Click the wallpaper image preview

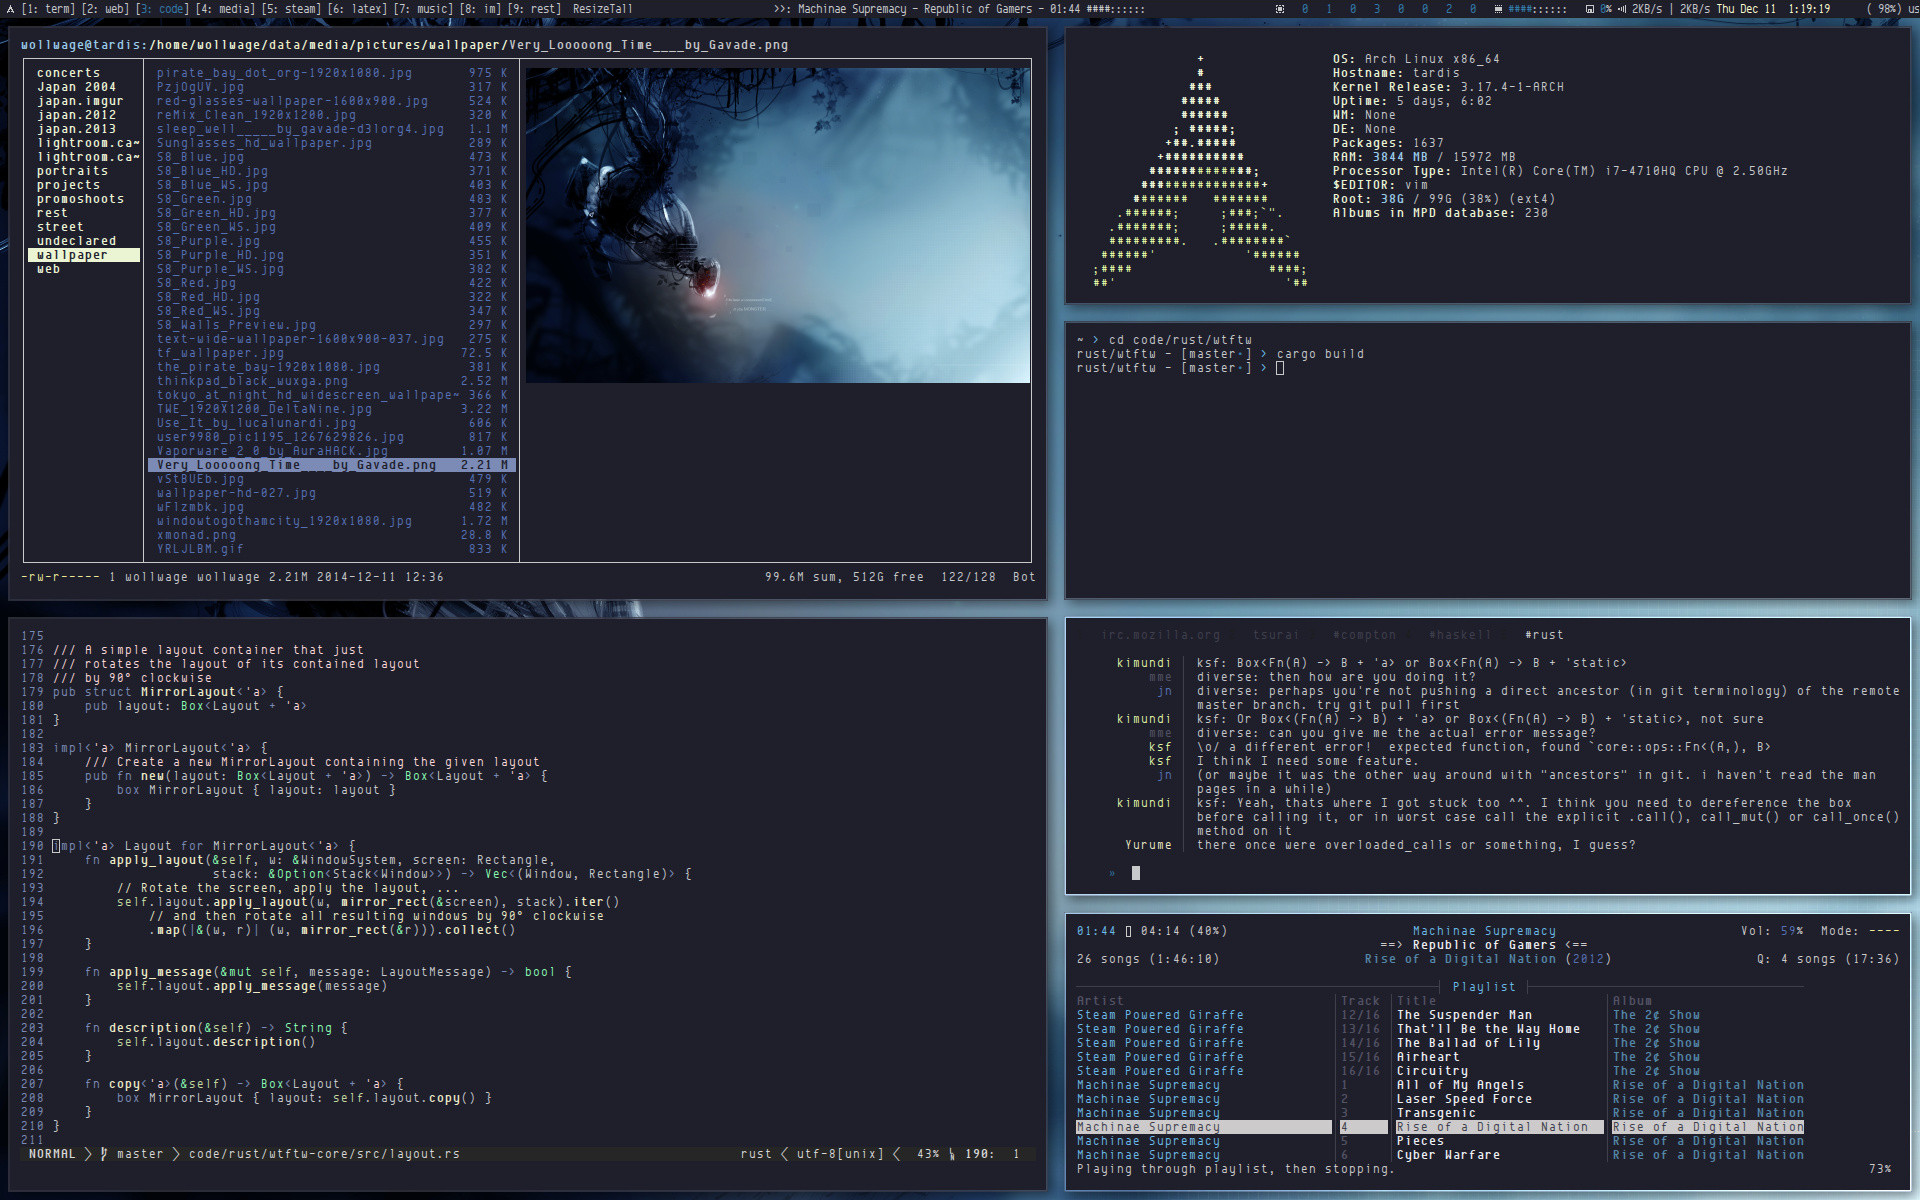(777, 225)
